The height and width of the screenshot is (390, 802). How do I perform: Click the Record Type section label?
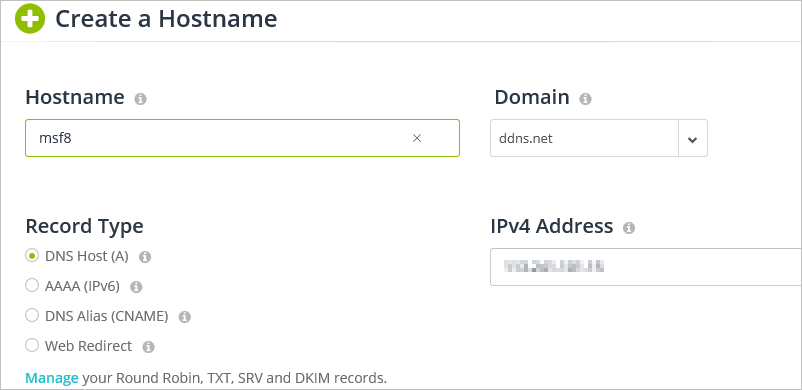[x=84, y=226]
